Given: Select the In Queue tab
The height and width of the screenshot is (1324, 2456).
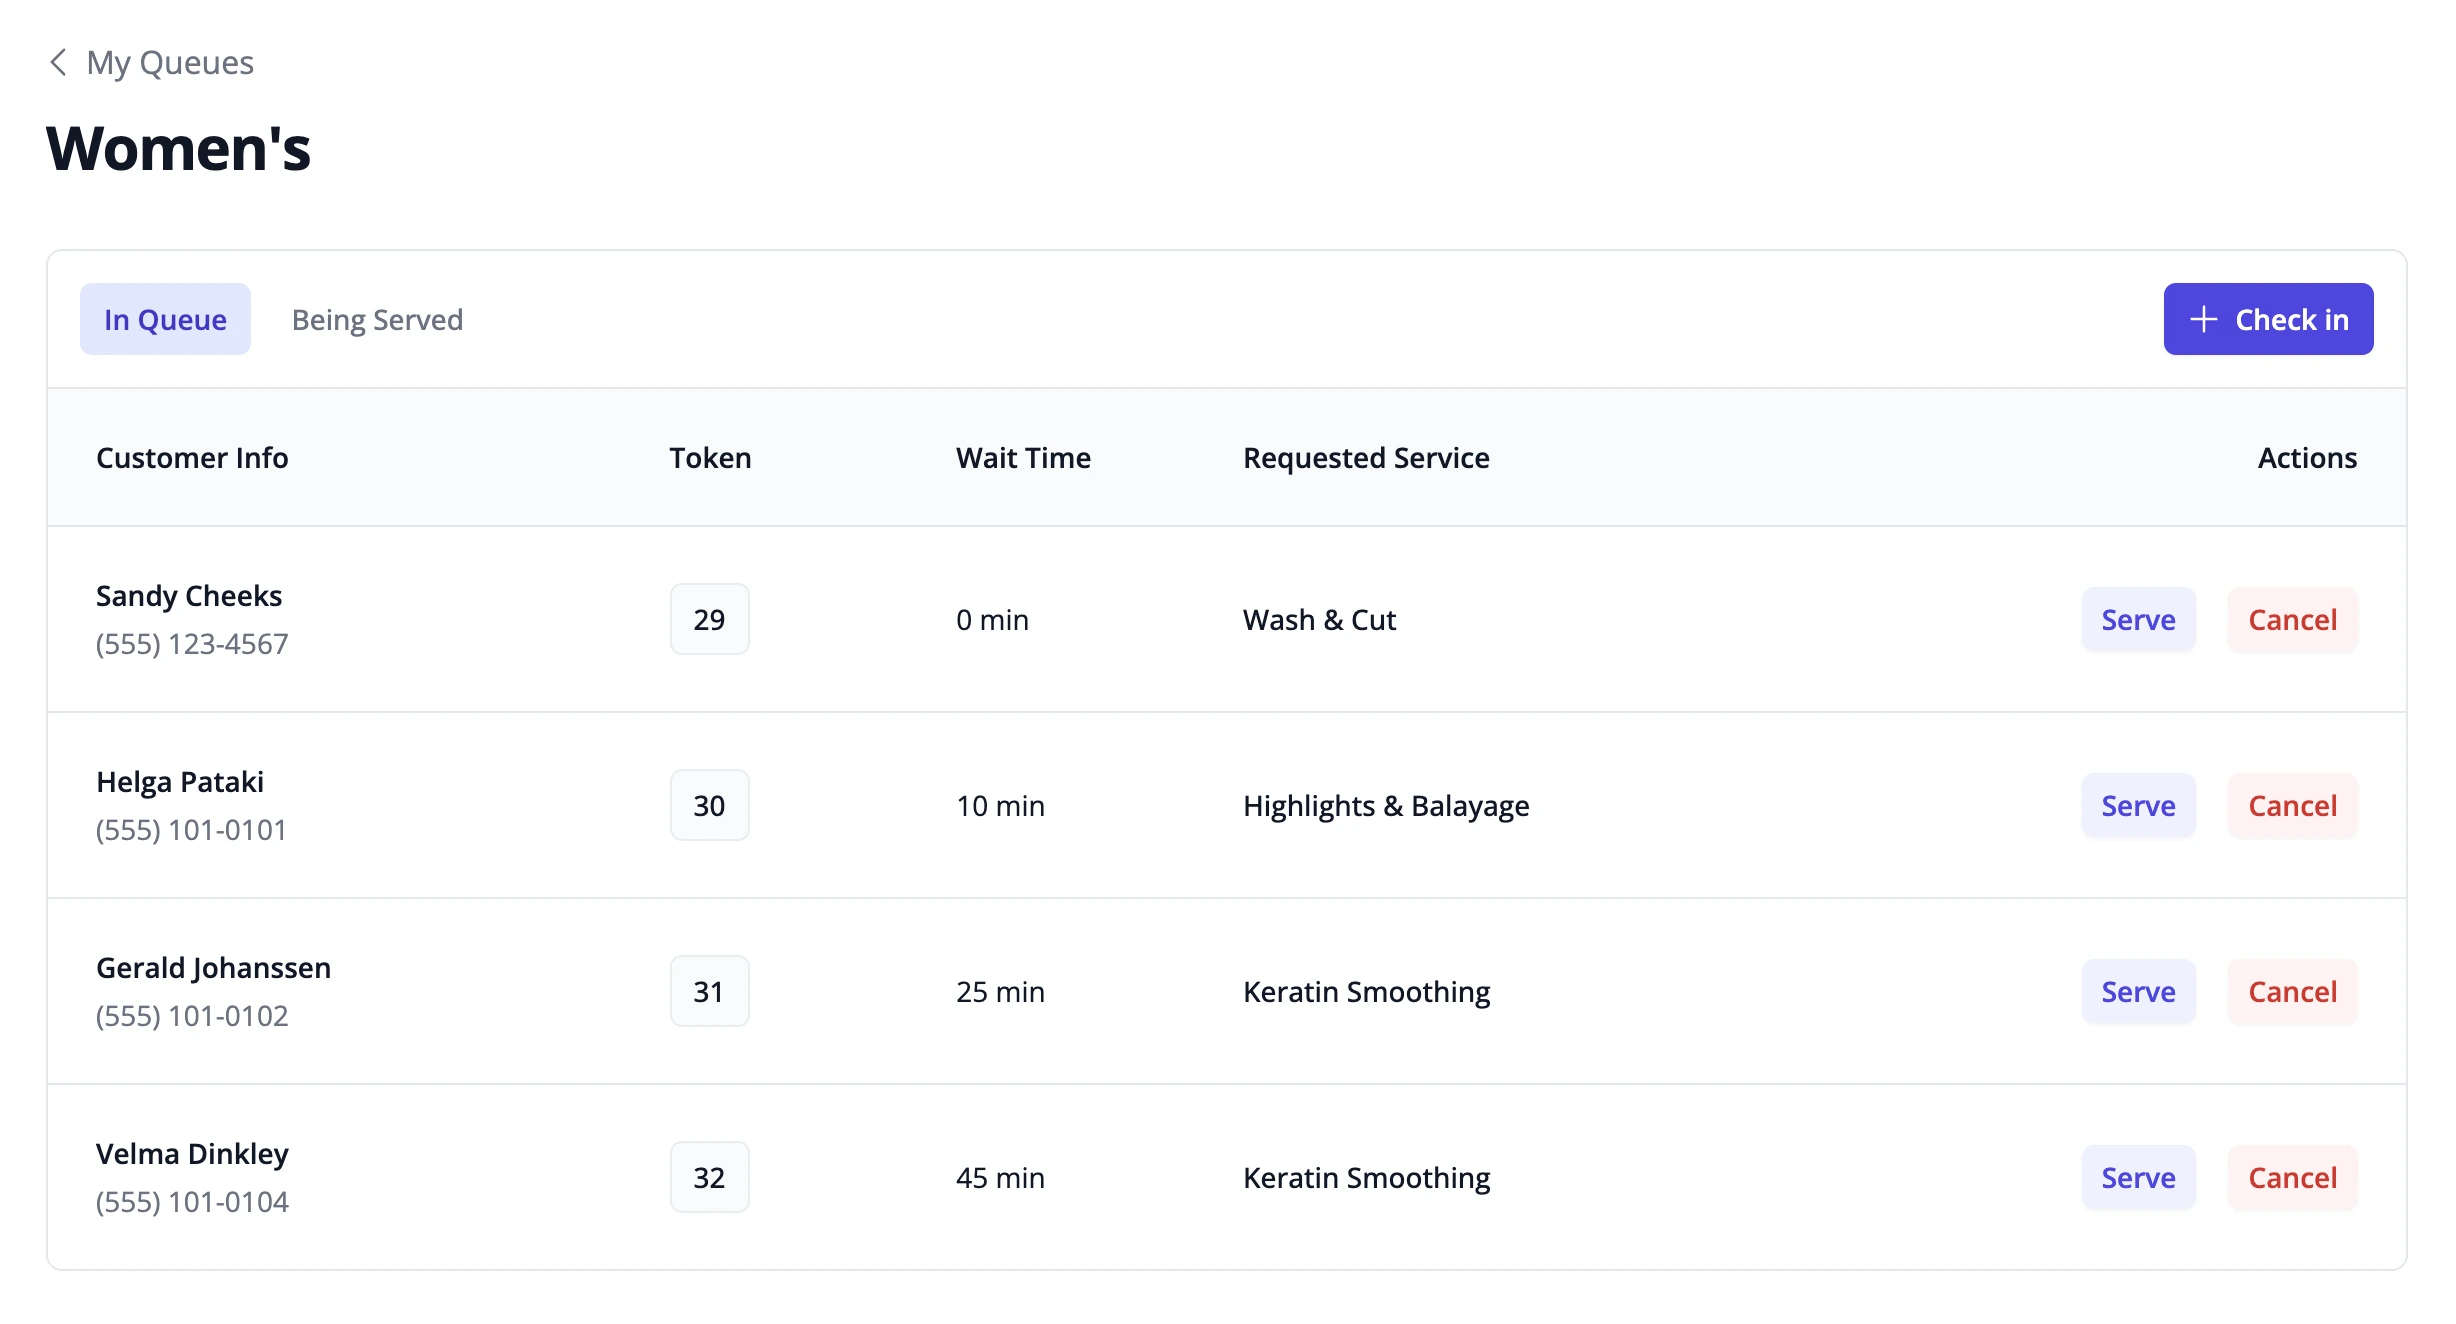Looking at the screenshot, I should (165, 320).
